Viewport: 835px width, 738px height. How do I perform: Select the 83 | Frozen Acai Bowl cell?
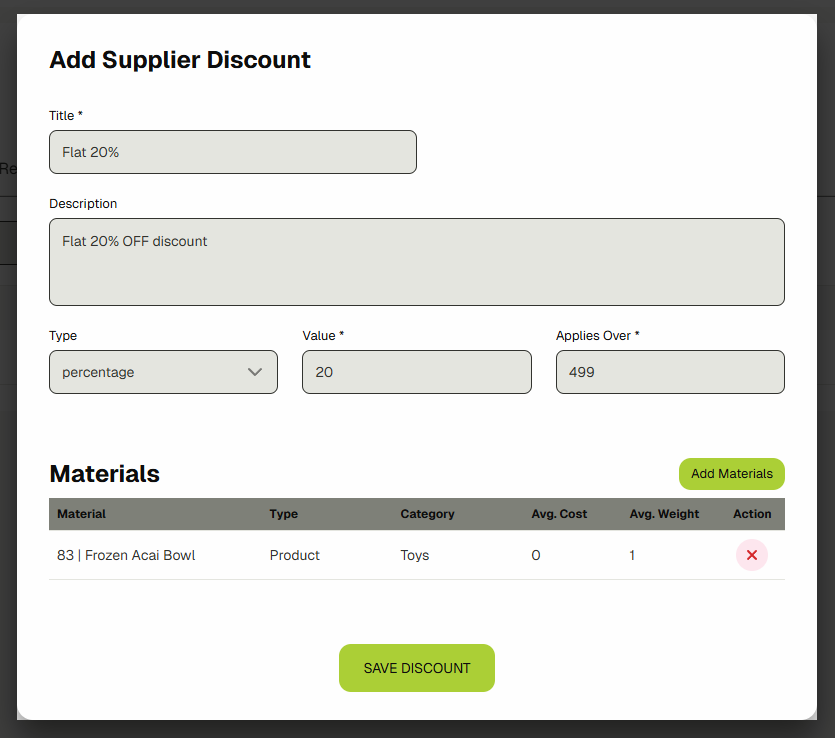coord(126,555)
